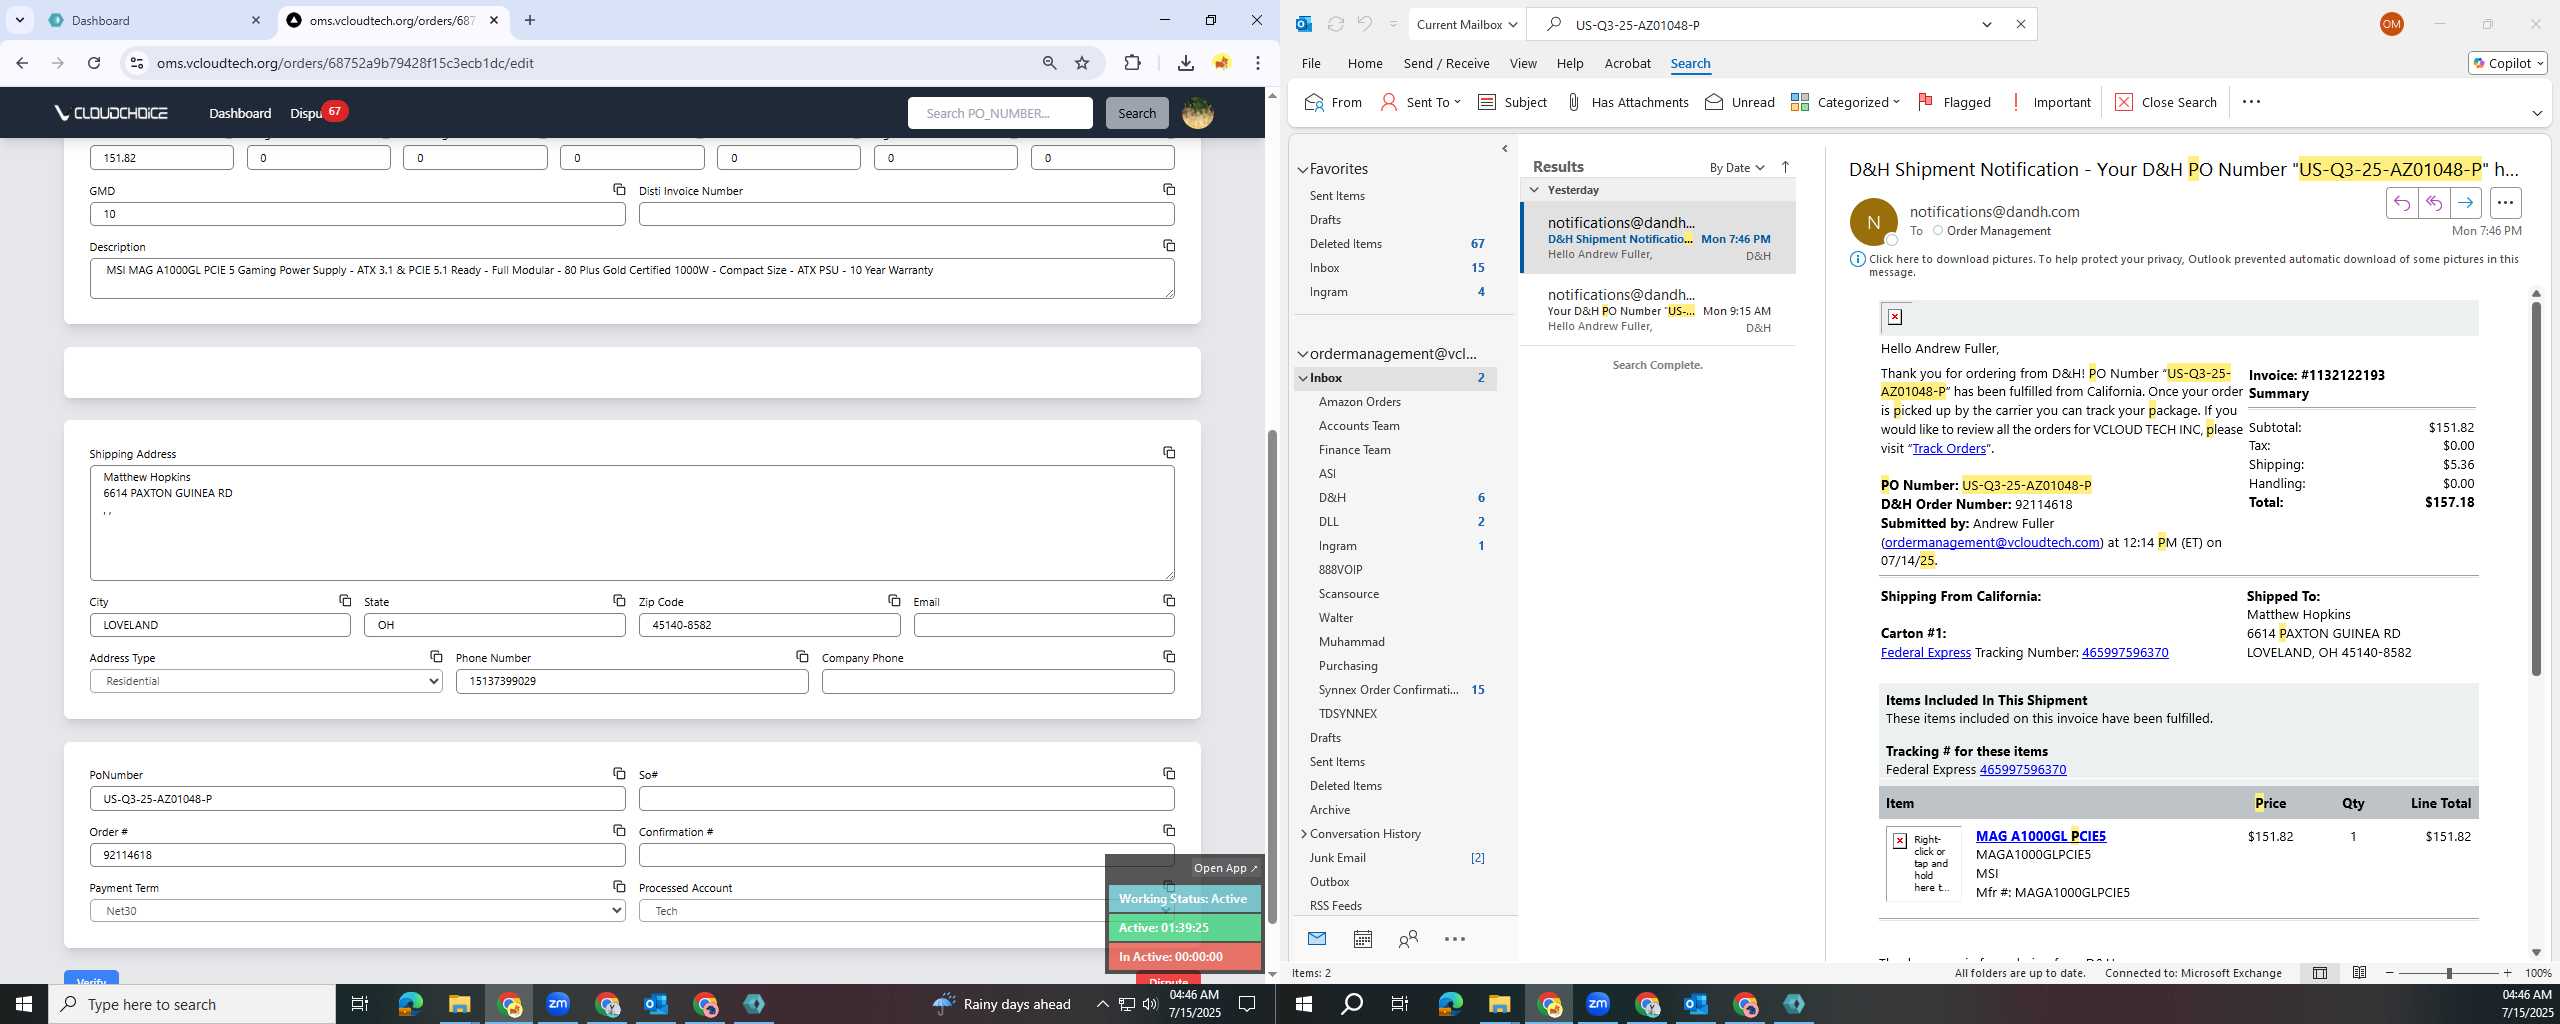
Task: Open MAG A1000GL PCIE5 item link
Action: pyautogui.click(x=2040, y=836)
